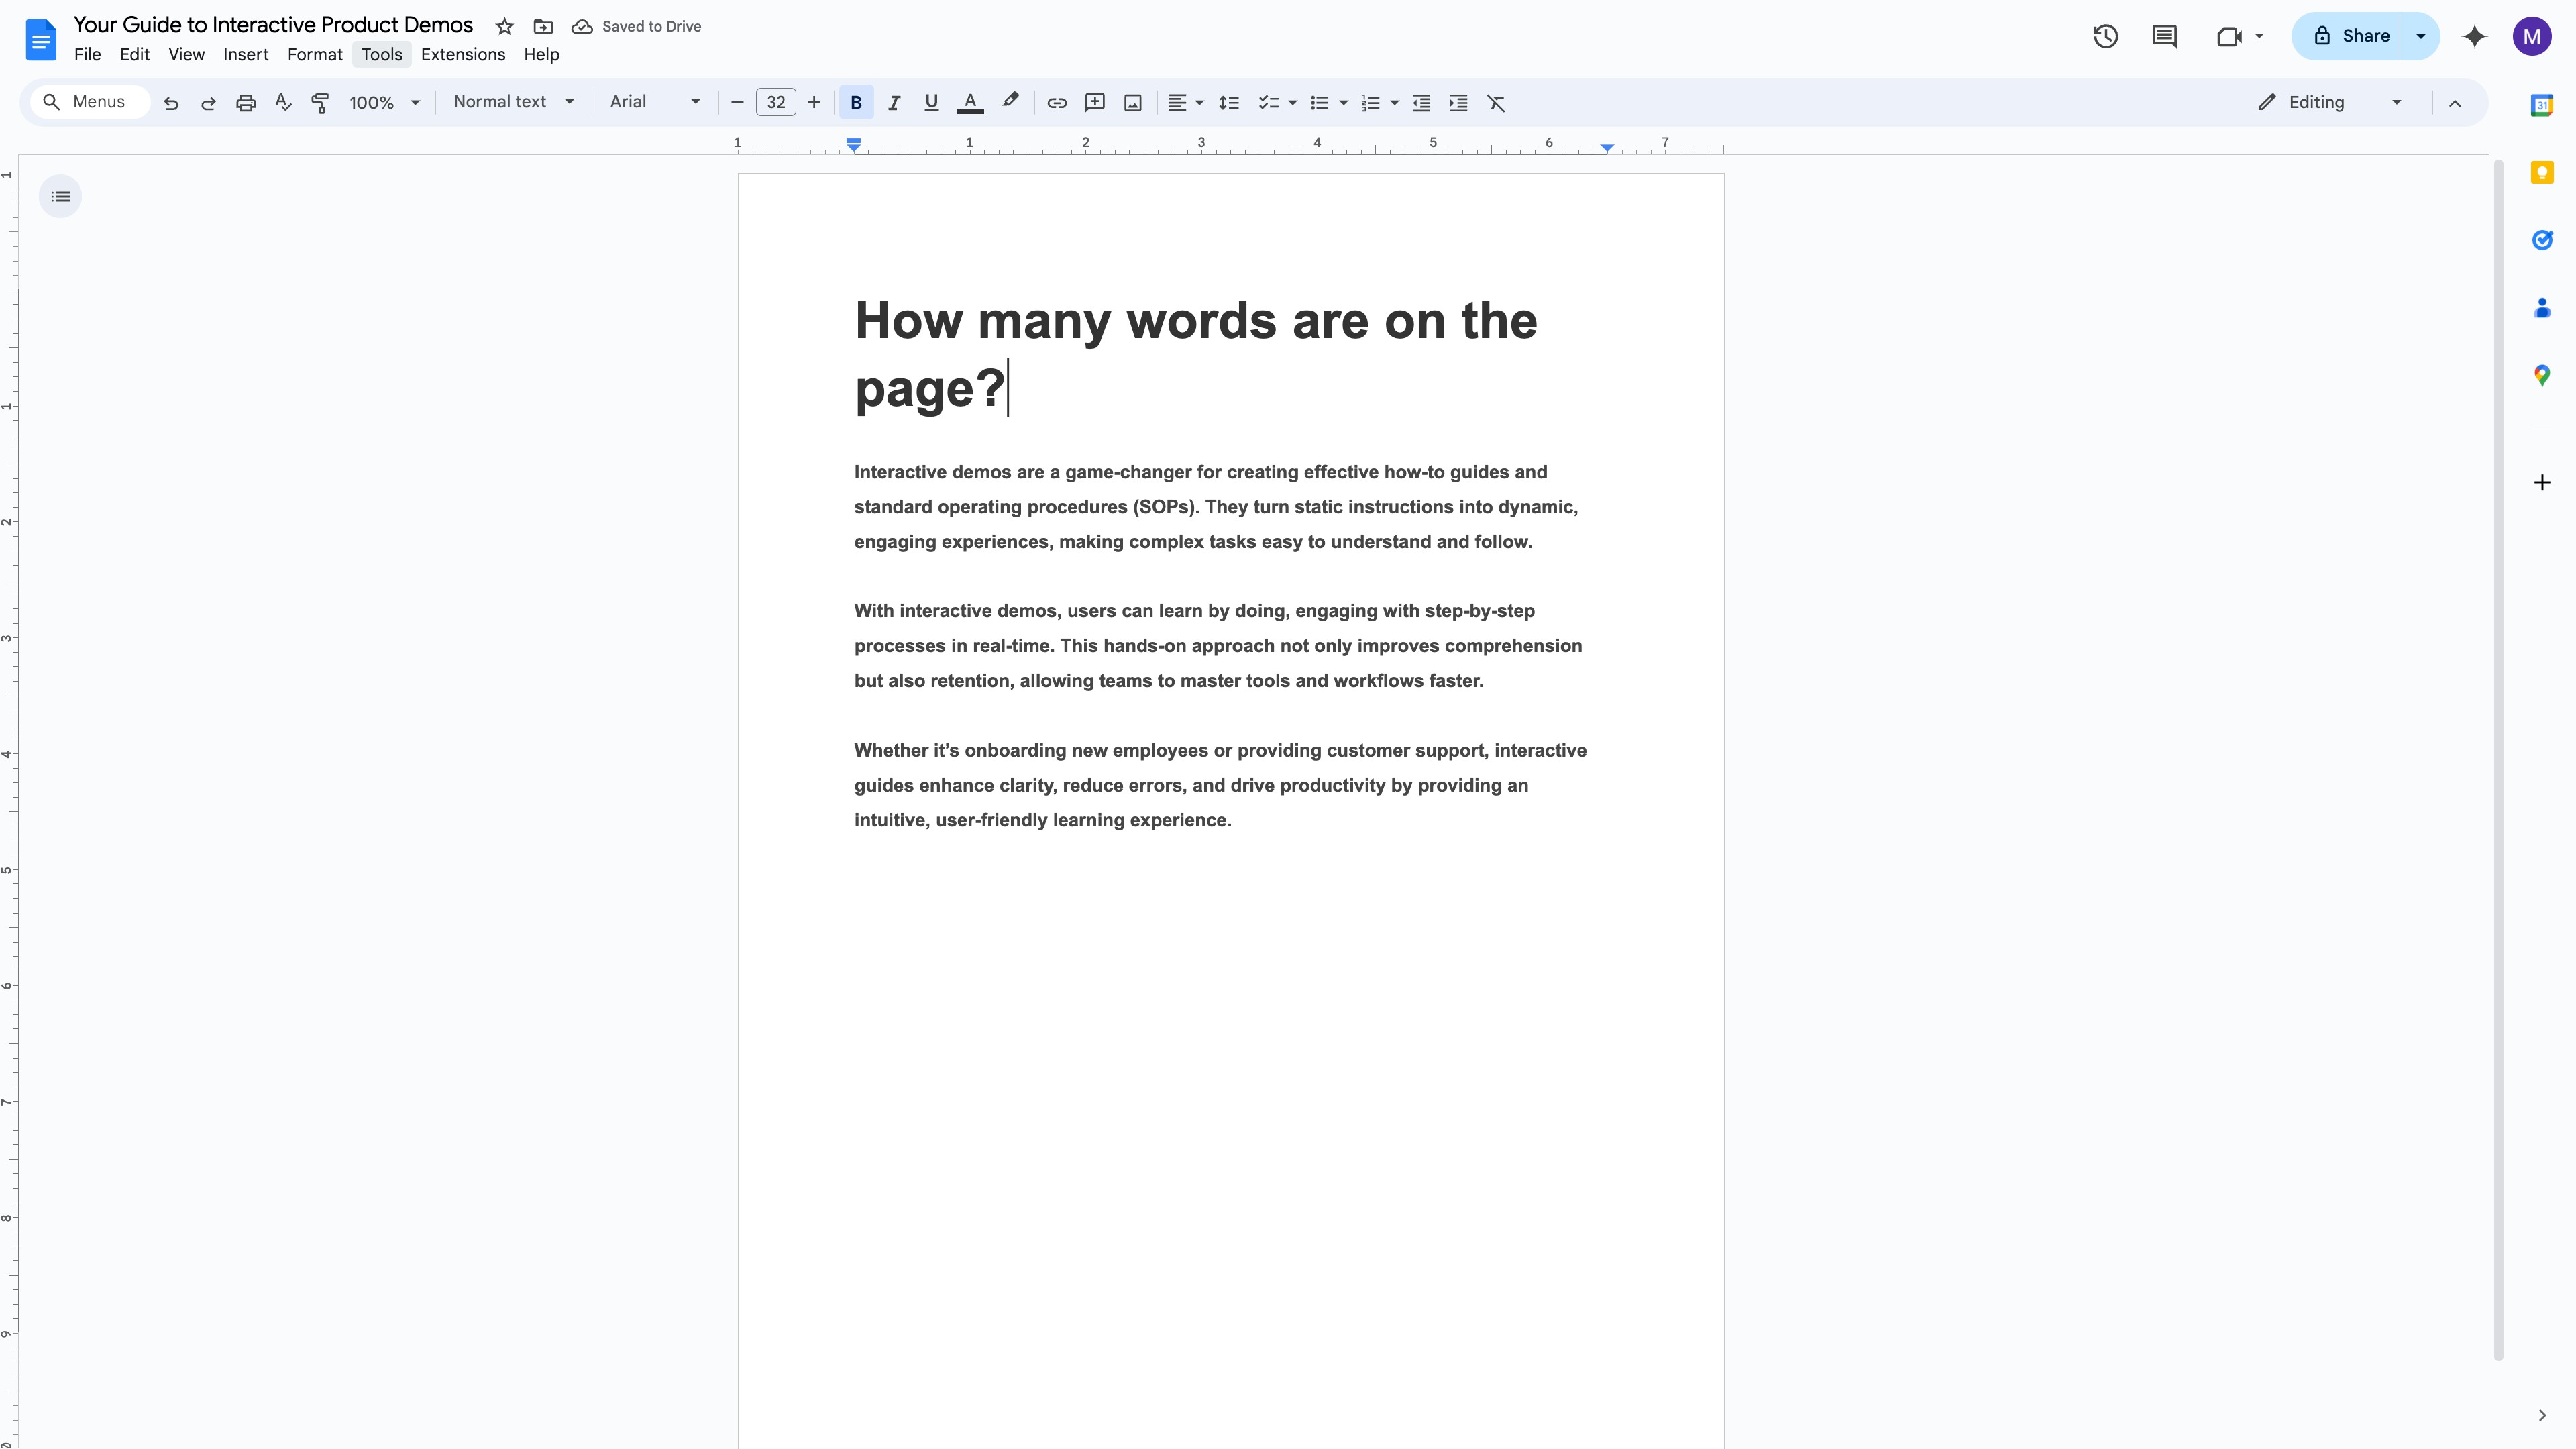The width and height of the screenshot is (2576, 1449).
Task: Click the Undo arrow icon
Action: (171, 103)
